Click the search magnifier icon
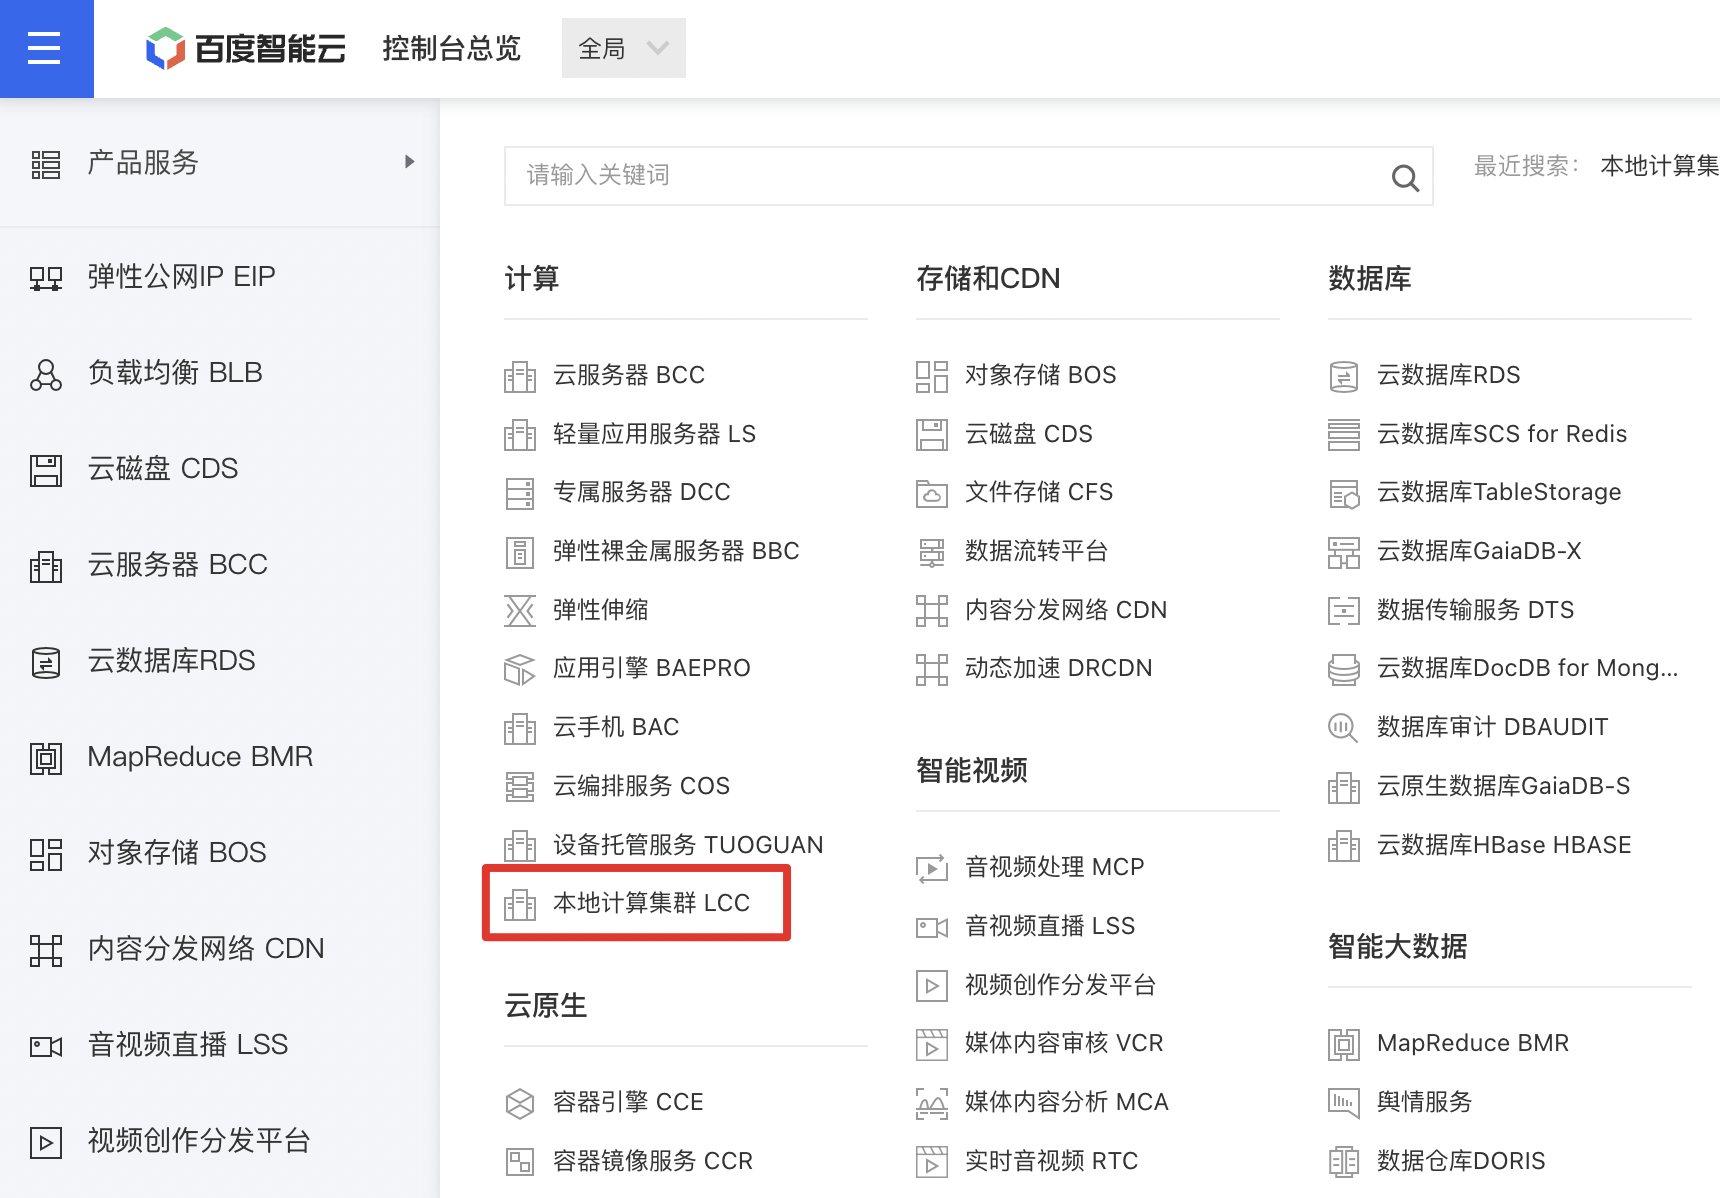Screen dimensions: 1720x1198 point(1405,178)
